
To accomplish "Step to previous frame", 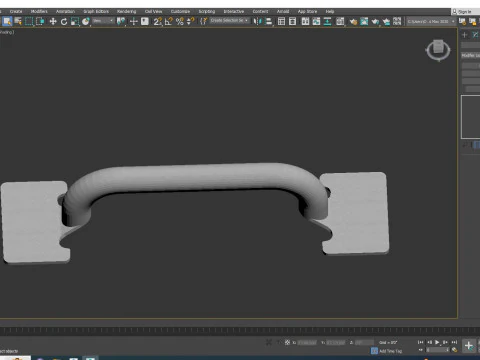I will 429,342.
